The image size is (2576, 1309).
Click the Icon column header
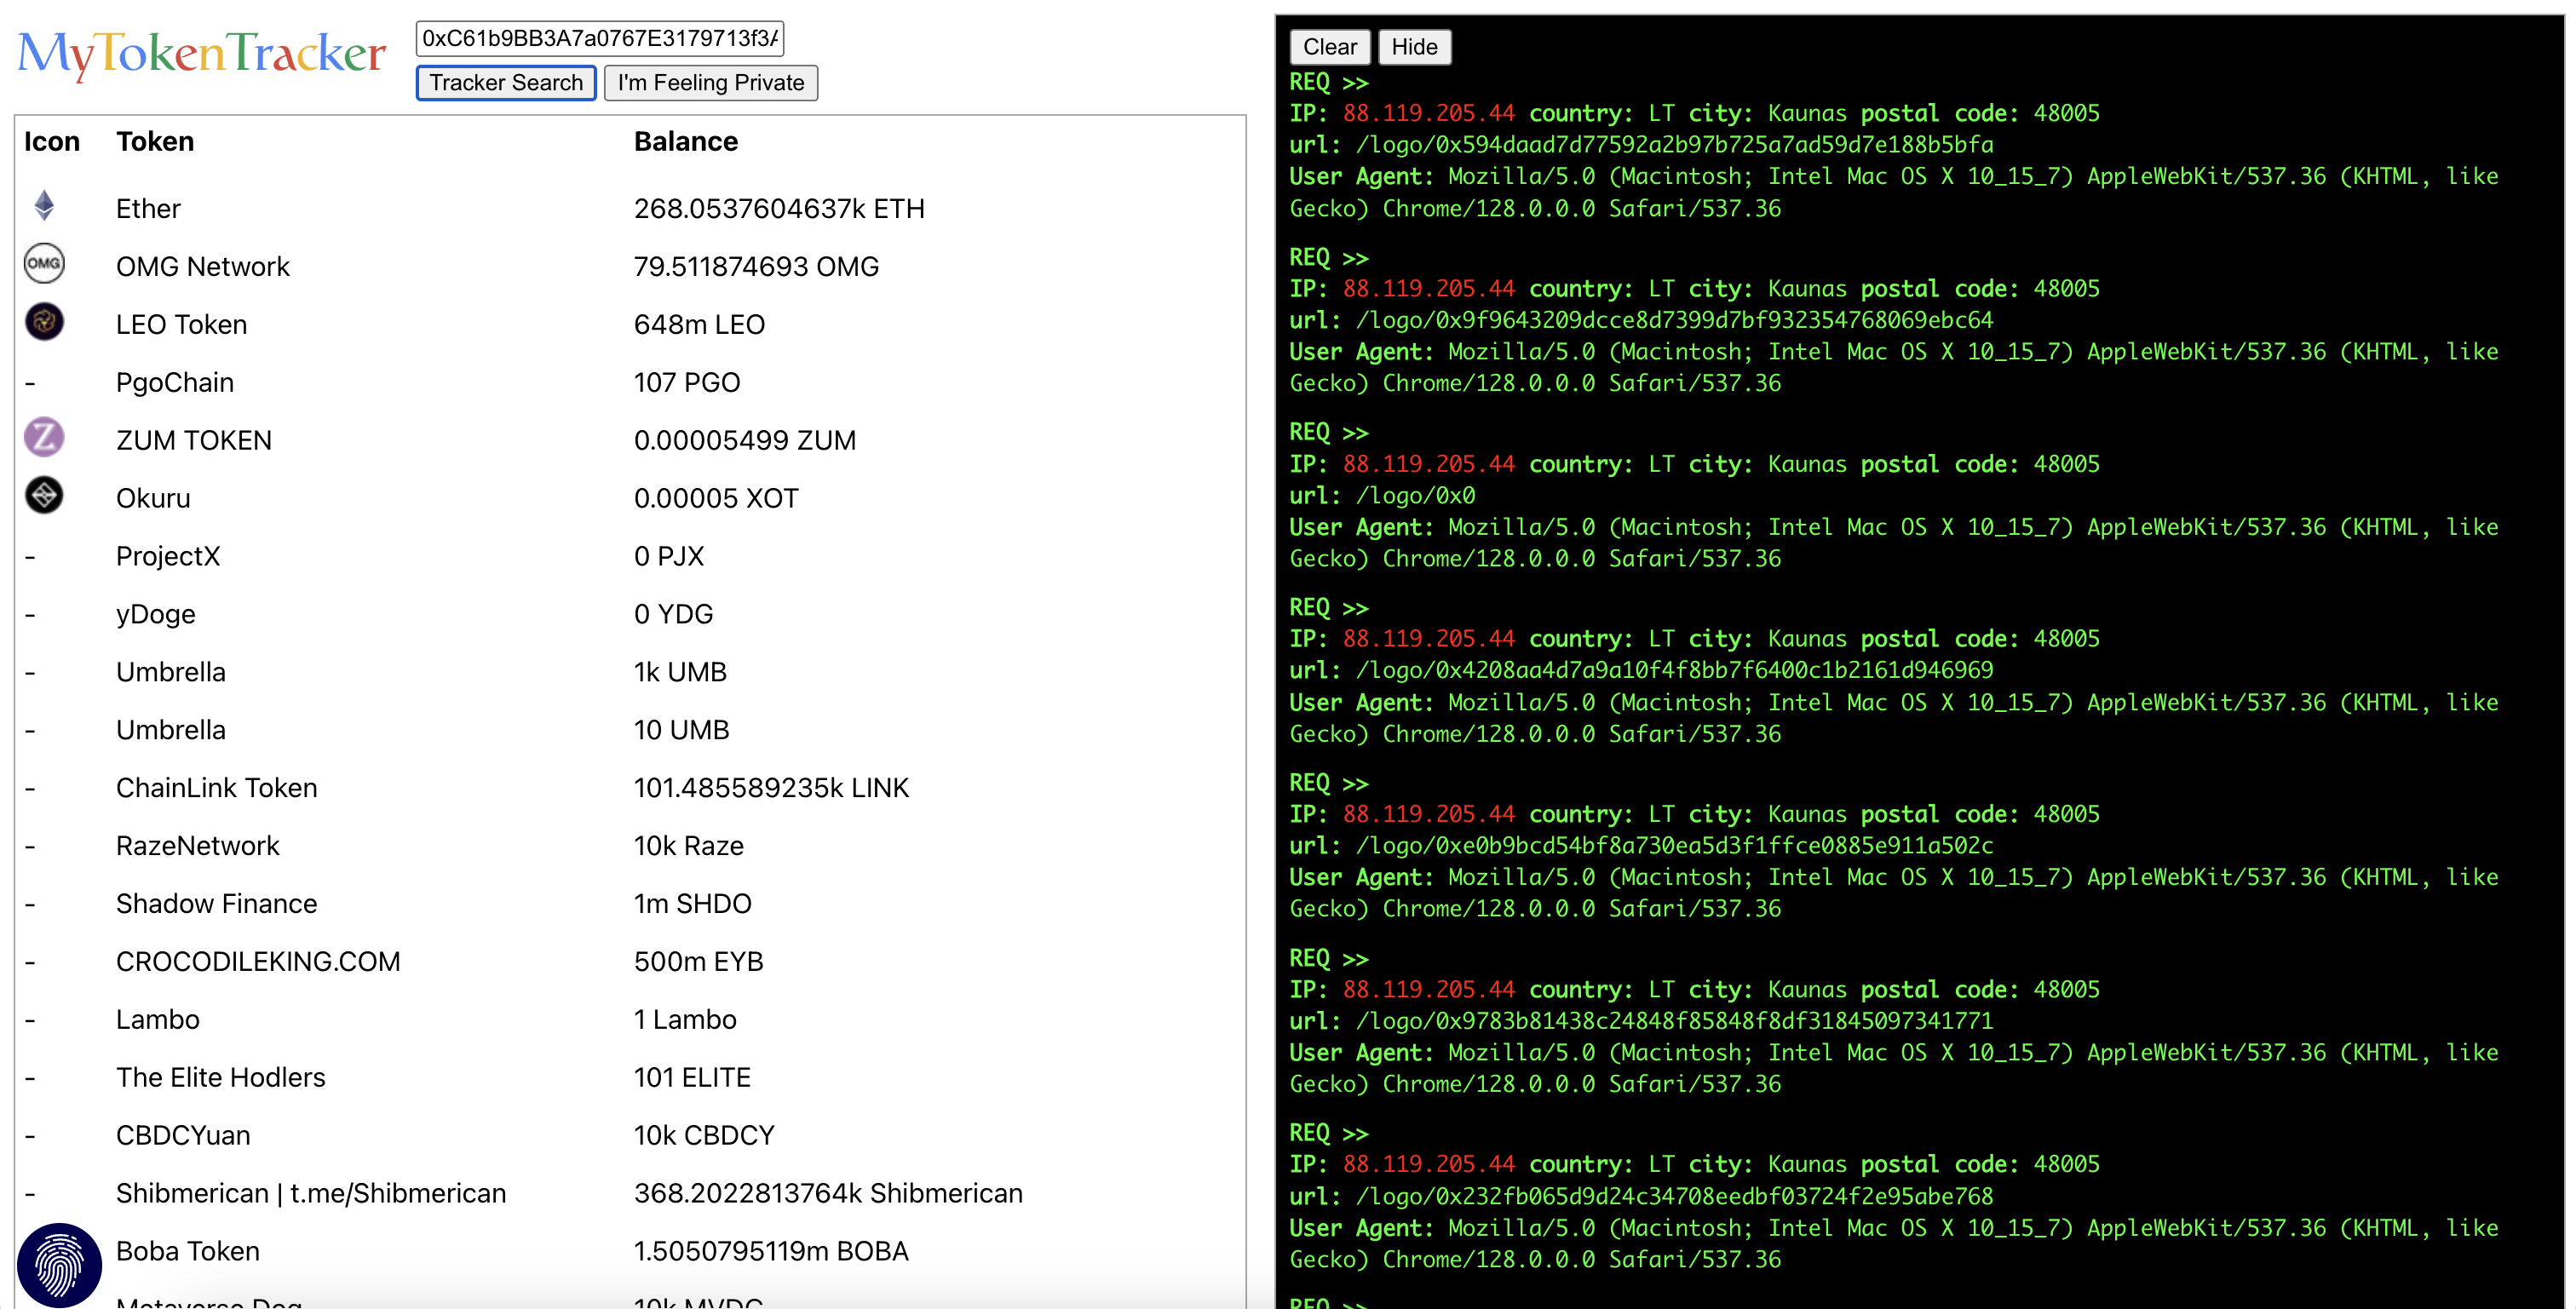coord(52,142)
